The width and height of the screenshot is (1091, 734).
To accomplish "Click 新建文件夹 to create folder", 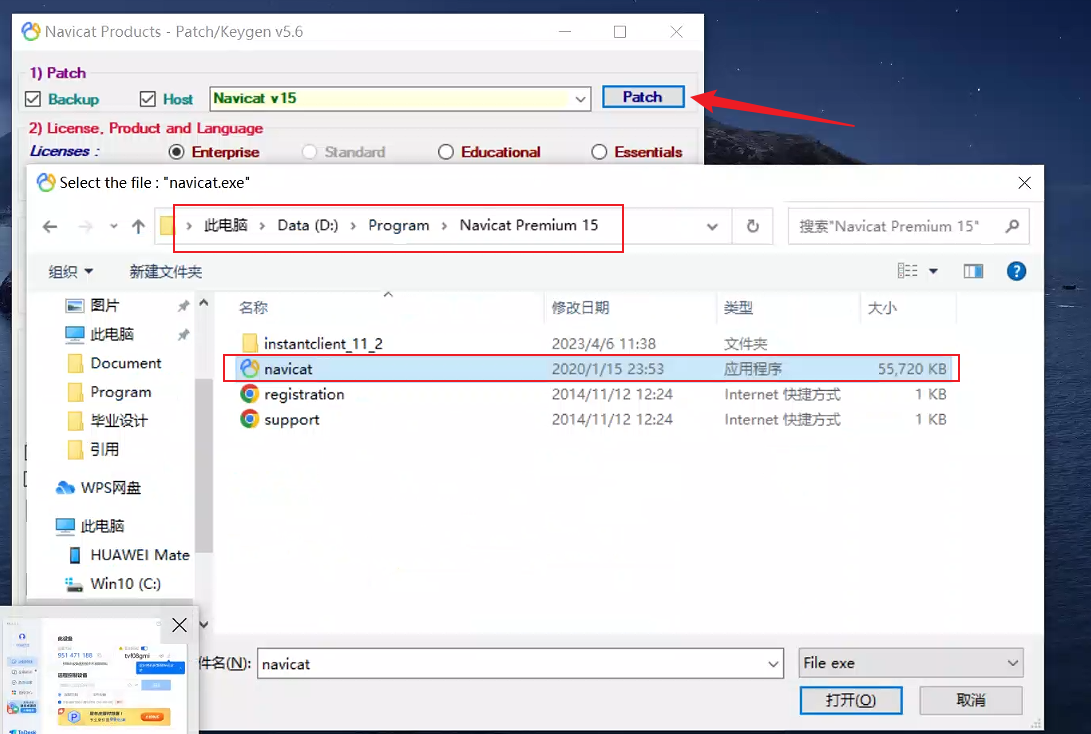I will coord(166,271).
